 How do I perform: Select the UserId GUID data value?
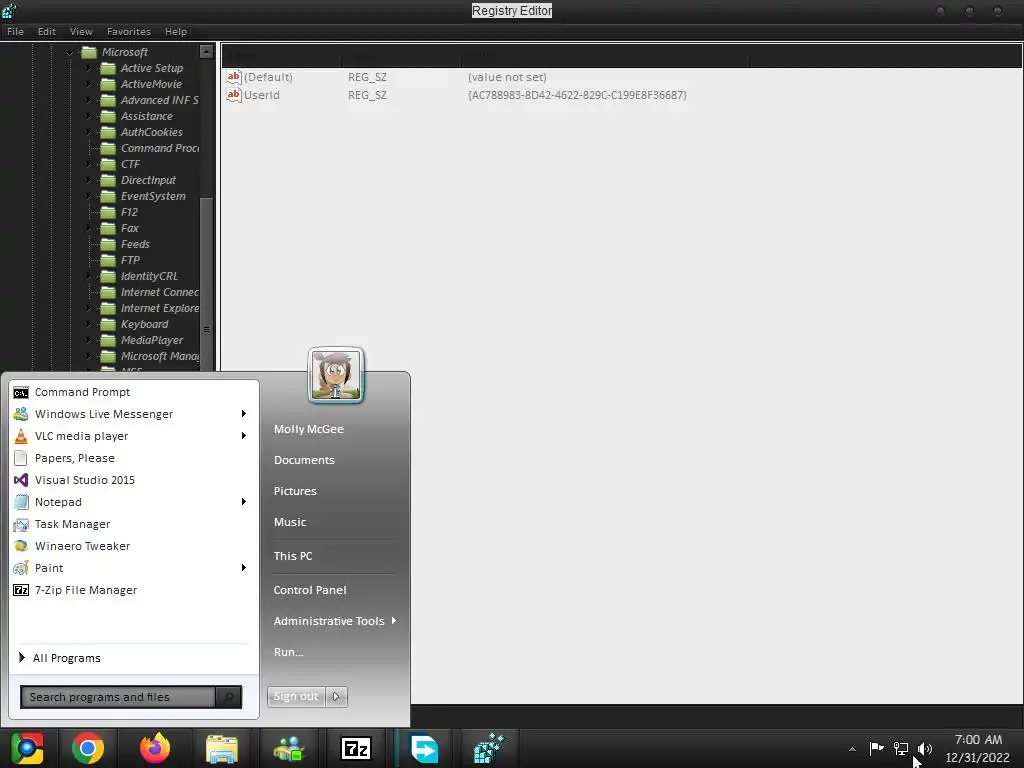coord(577,95)
